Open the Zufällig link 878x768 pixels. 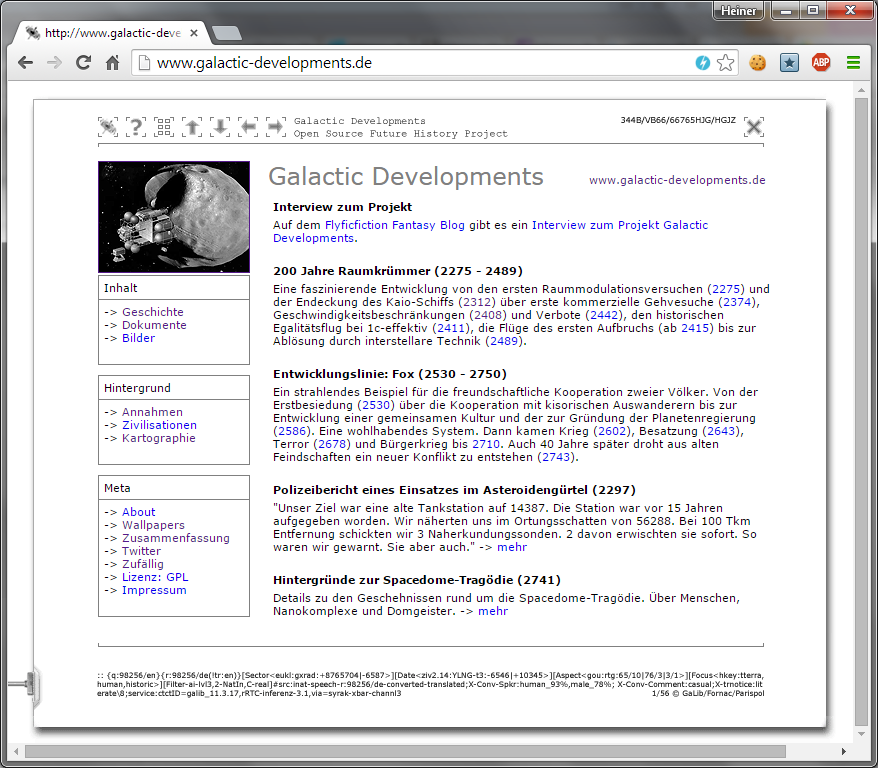(143, 564)
